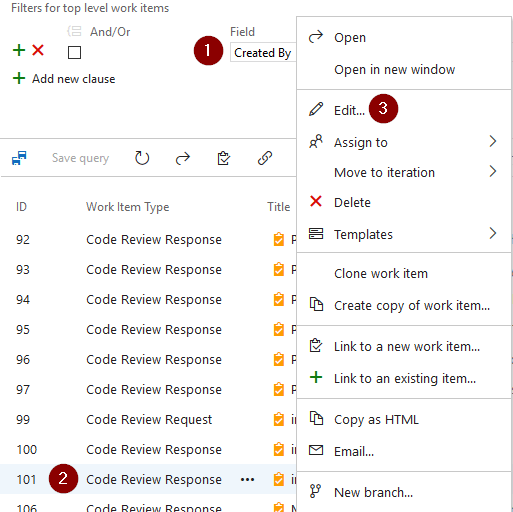Click the open work item arrow icon
513x512 pixels.
[183, 158]
